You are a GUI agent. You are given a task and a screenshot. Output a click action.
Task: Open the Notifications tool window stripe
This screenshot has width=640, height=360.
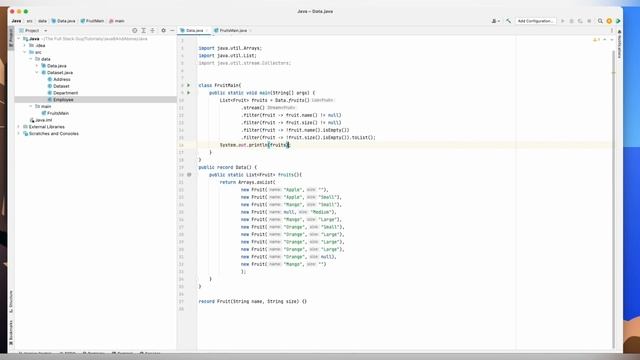[x=619, y=44]
